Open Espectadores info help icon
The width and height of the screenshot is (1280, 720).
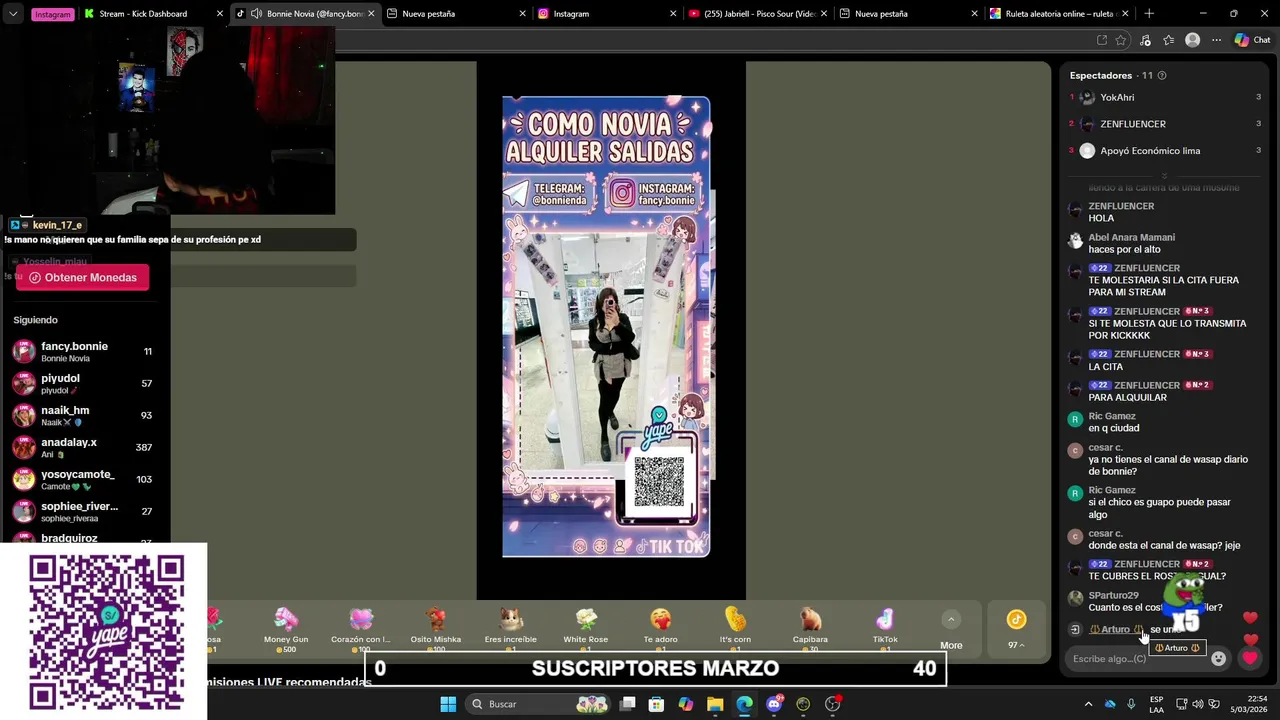(1161, 75)
